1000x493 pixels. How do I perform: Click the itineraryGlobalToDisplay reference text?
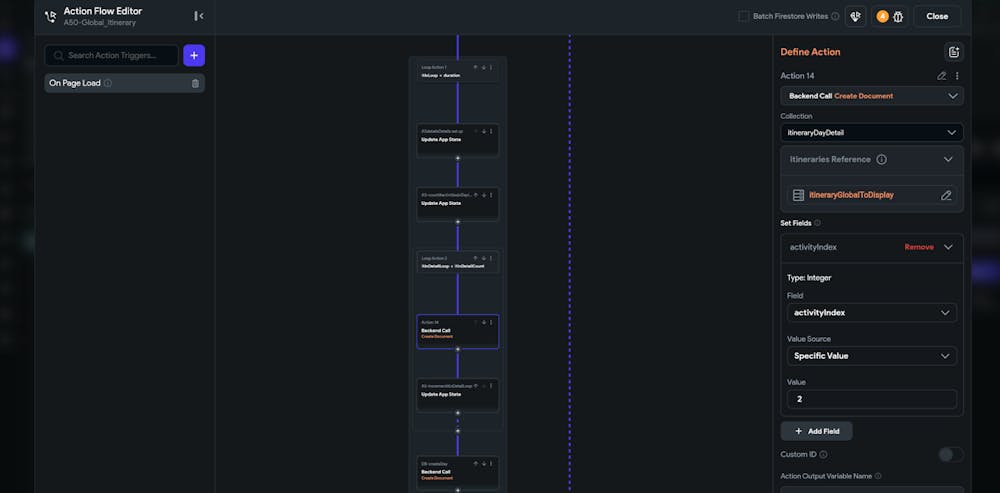point(851,195)
